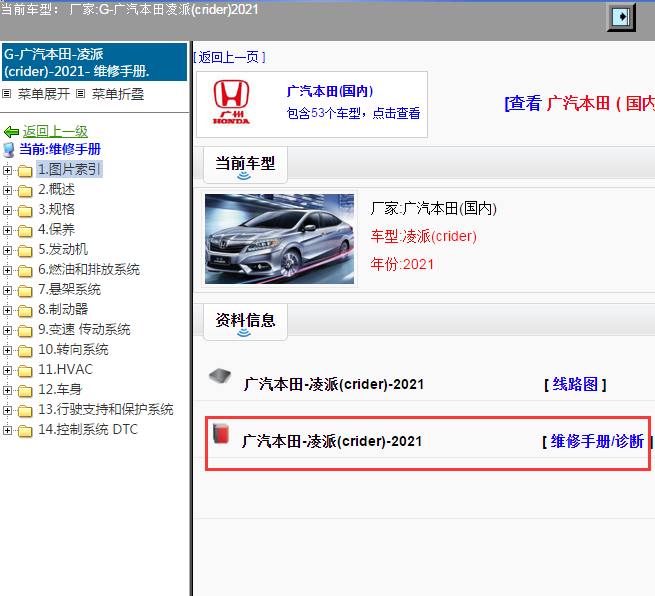Click the 车型:凌派(crider) text
The height and width of the screenshot is (596, 655).
point(424,236)
